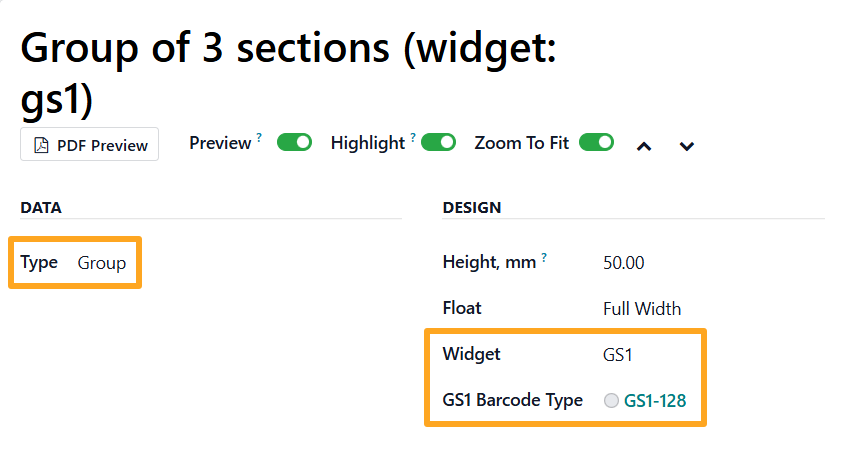The image size is (852, 454).
Task: Toggle the Highlight switch
Action: click(438, 143)
